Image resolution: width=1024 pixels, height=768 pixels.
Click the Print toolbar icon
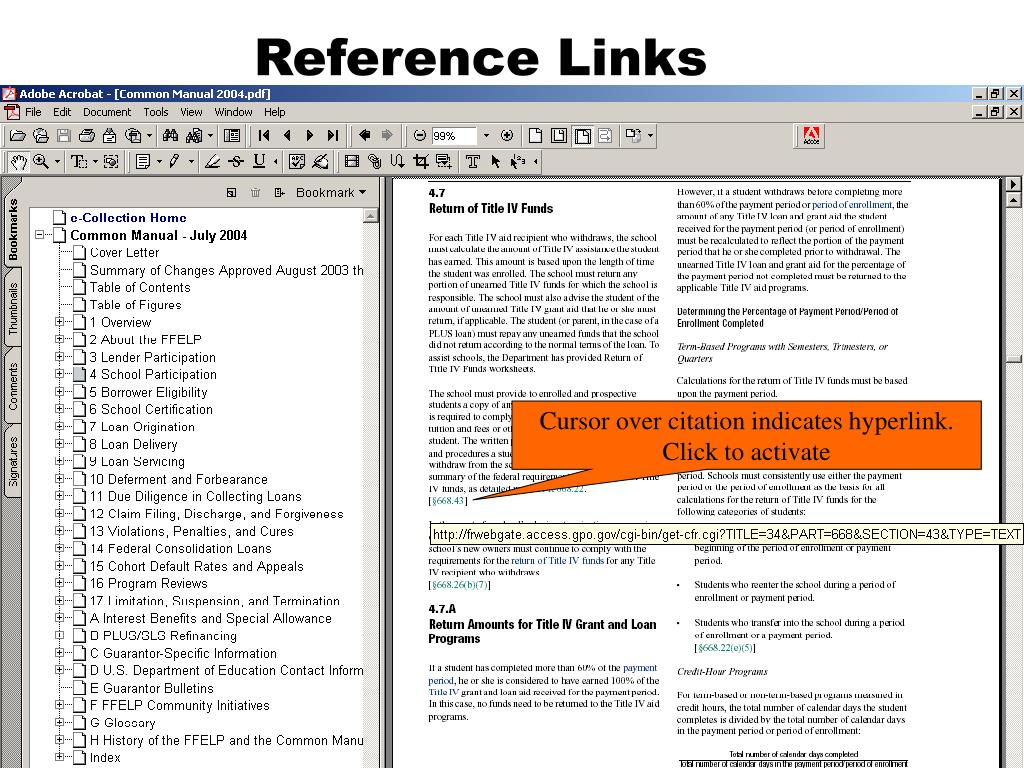coord(86,136)
